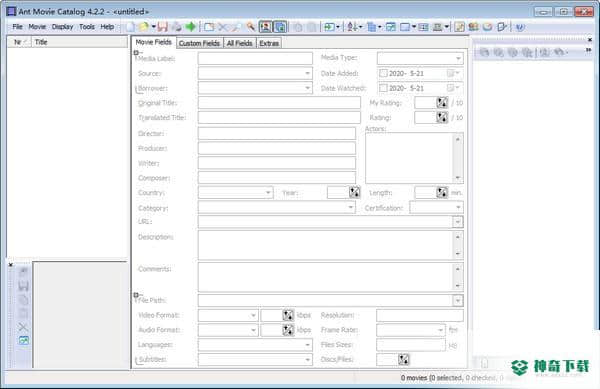The height and width of the screenshot is (389, 600).
Task: Open the Category dropdown
Action: tap(351, 207)
